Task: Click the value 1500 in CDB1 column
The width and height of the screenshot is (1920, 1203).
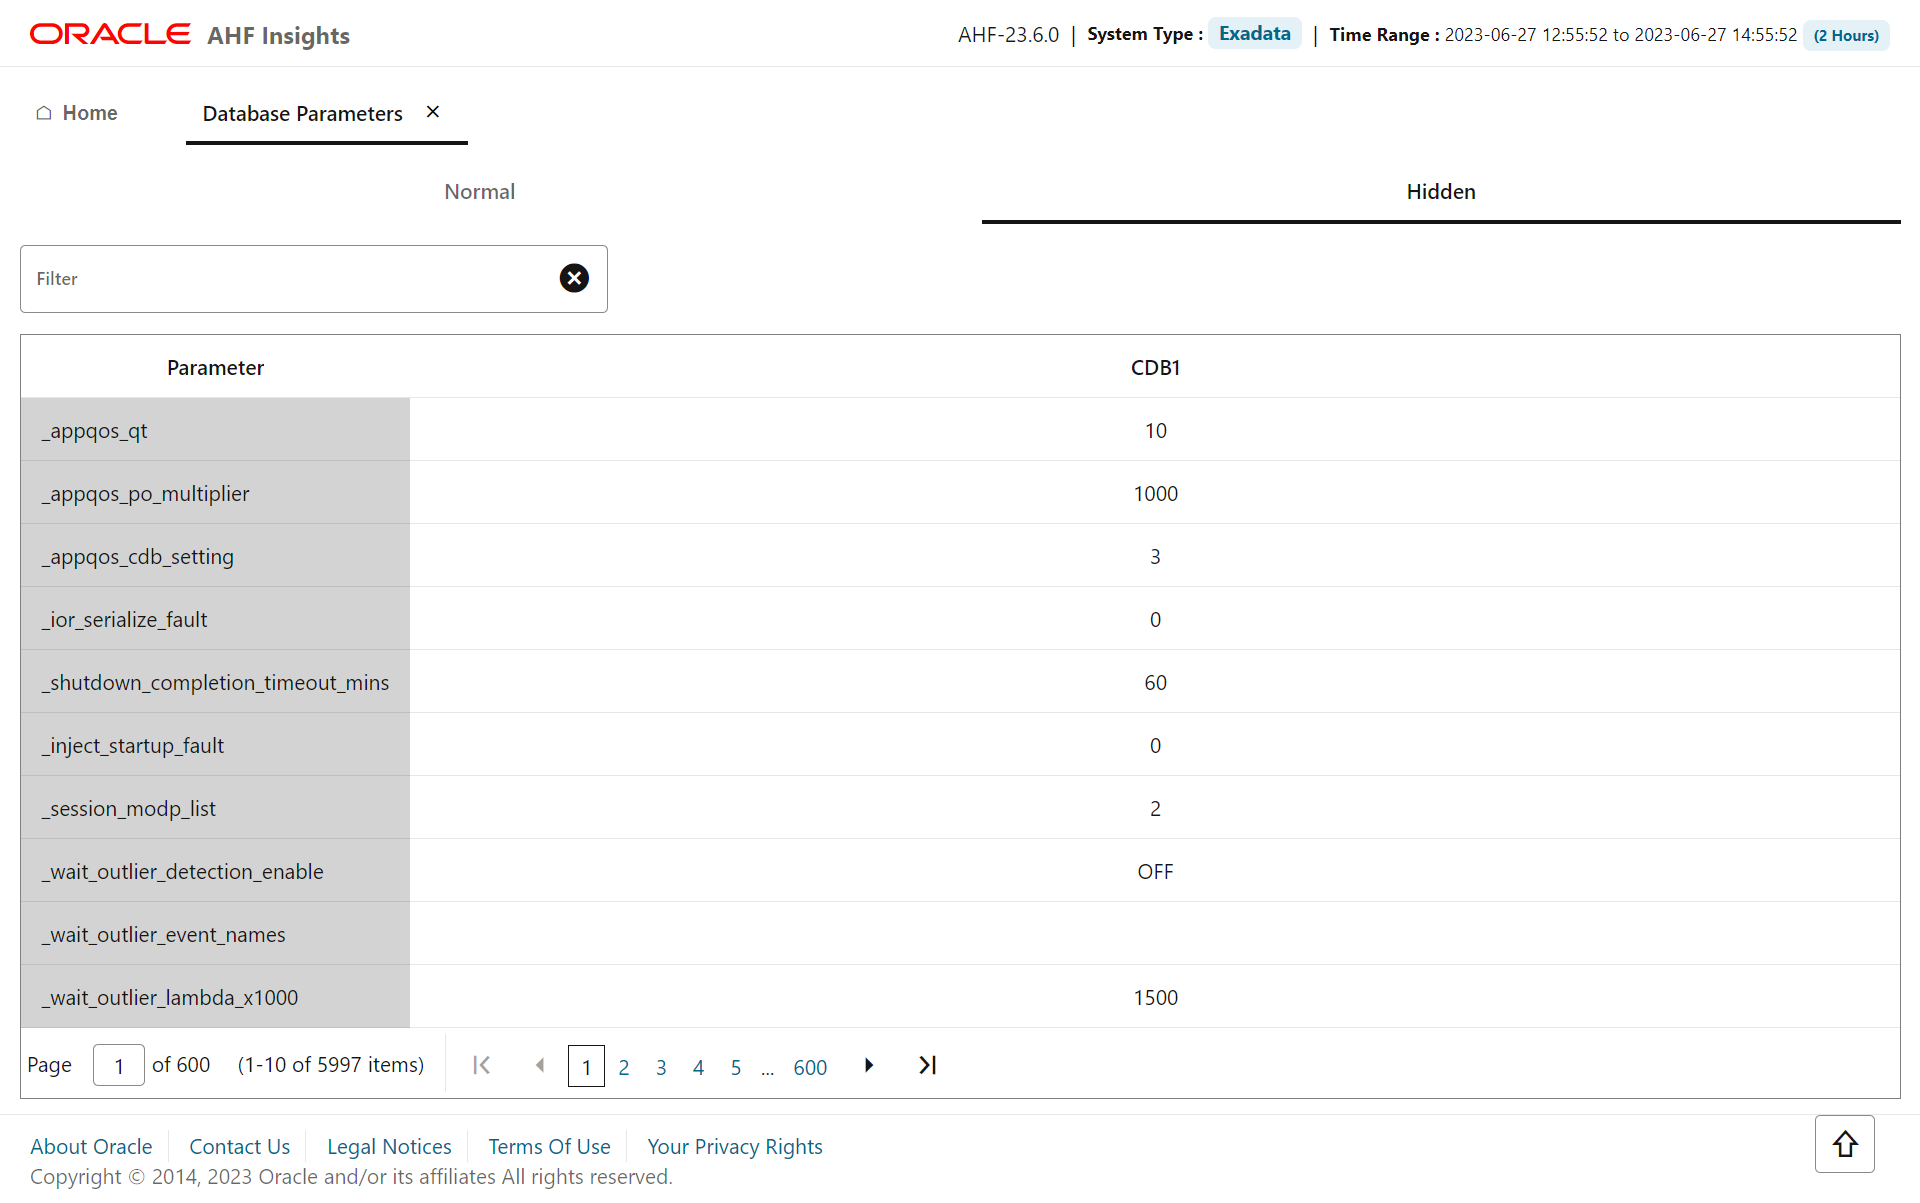Action: [1155, 998]
